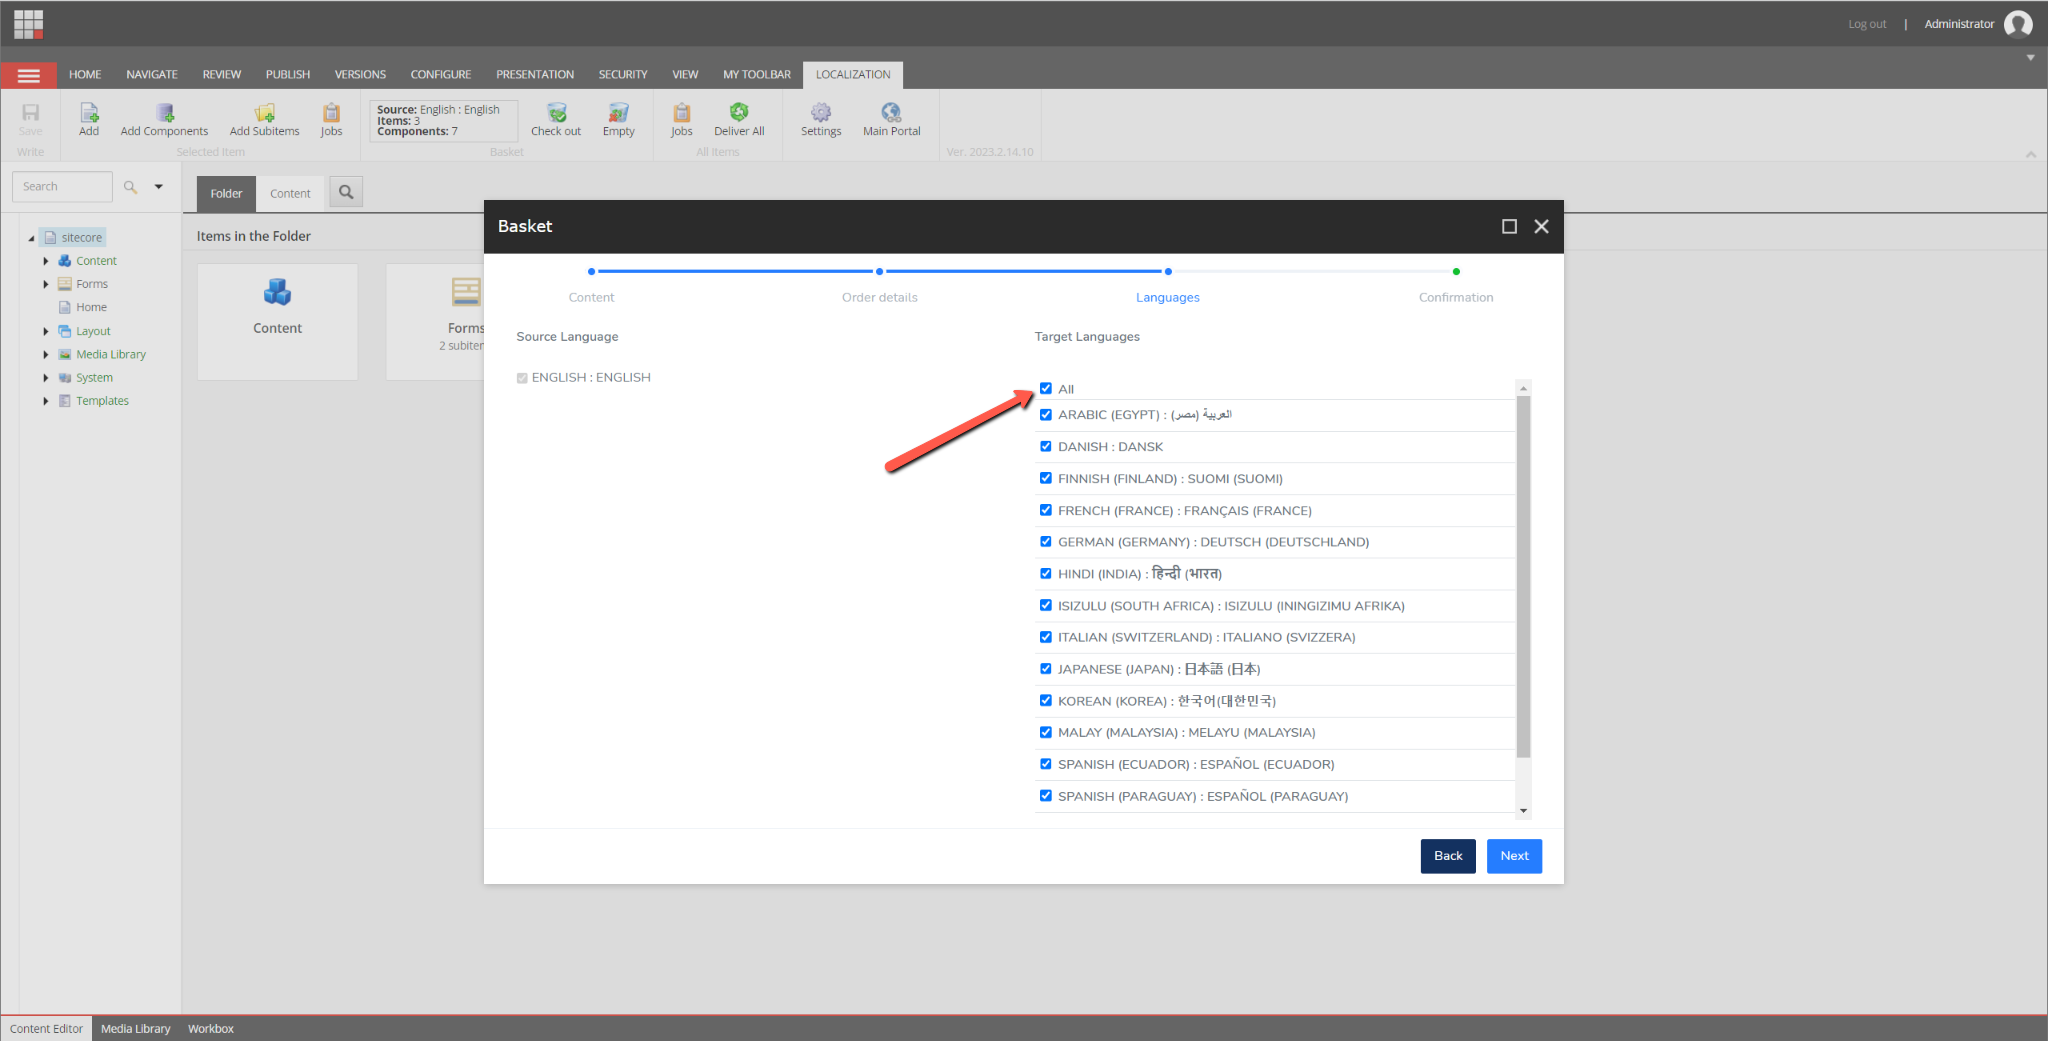The width and height of the screenshot is (2048, 1041).
Task: Uncheck Malay (Malaysia) language
Action: pos(1046,732)
